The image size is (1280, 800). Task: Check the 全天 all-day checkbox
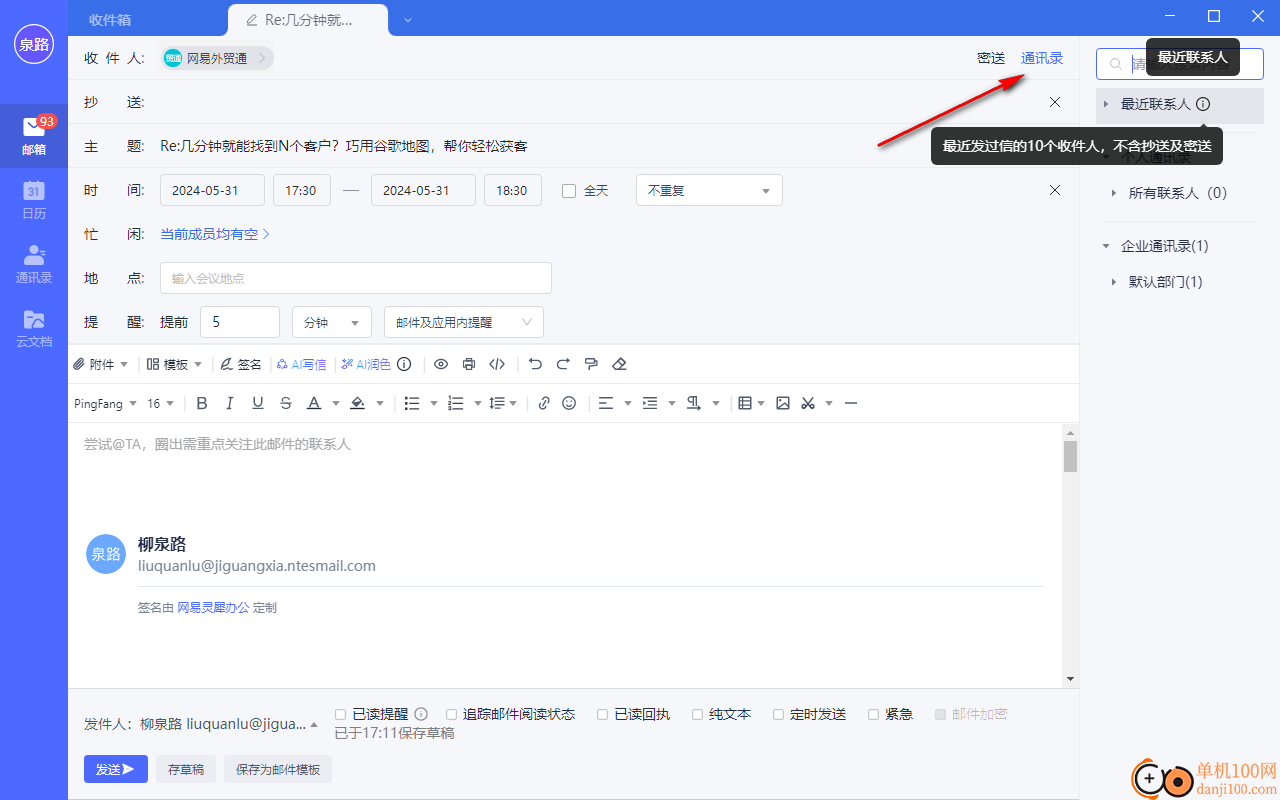click(x=569, y=190)
